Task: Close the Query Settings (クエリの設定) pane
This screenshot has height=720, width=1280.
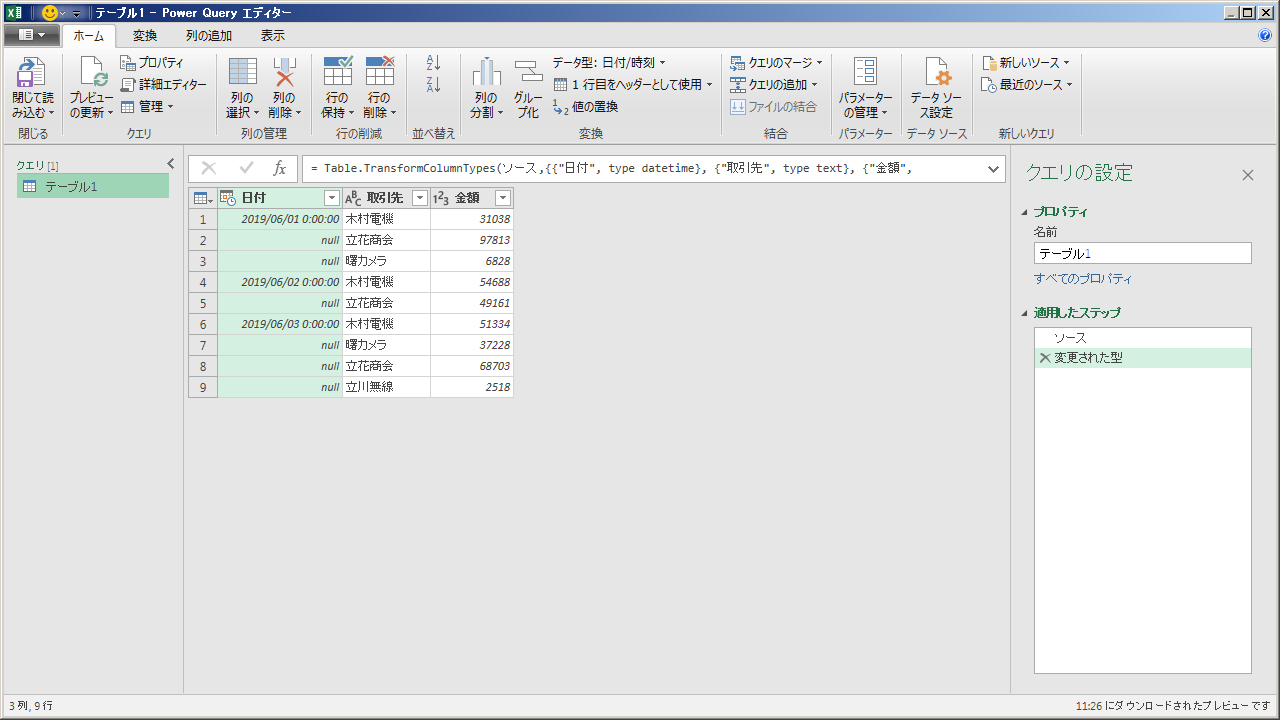Action: pos(1247,175)
